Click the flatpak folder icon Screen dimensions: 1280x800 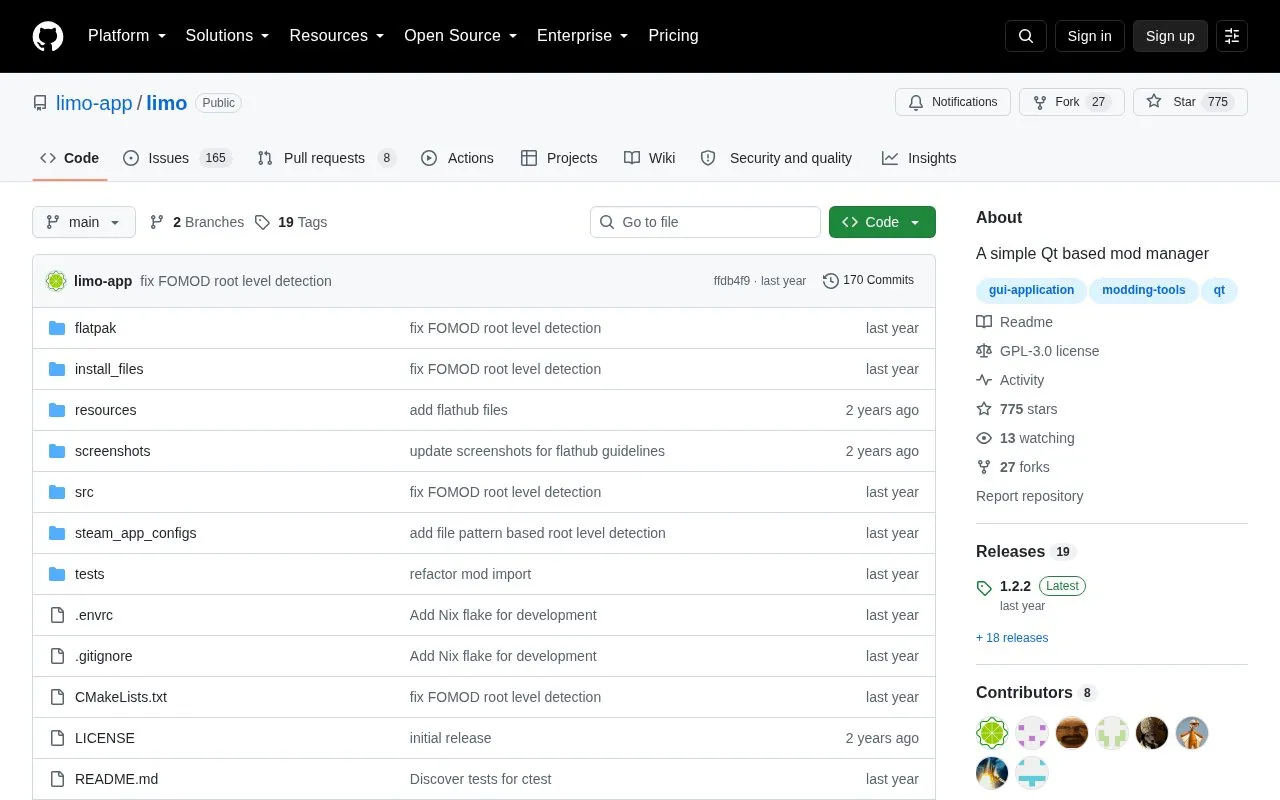[x=57, y=328]
